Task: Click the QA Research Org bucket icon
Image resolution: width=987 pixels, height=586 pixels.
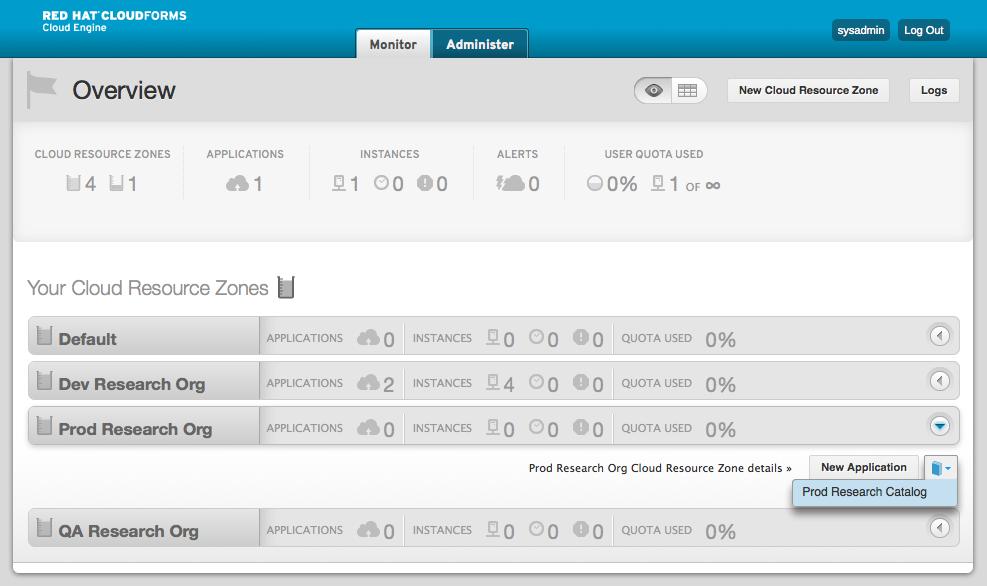Action: point(44,528)
